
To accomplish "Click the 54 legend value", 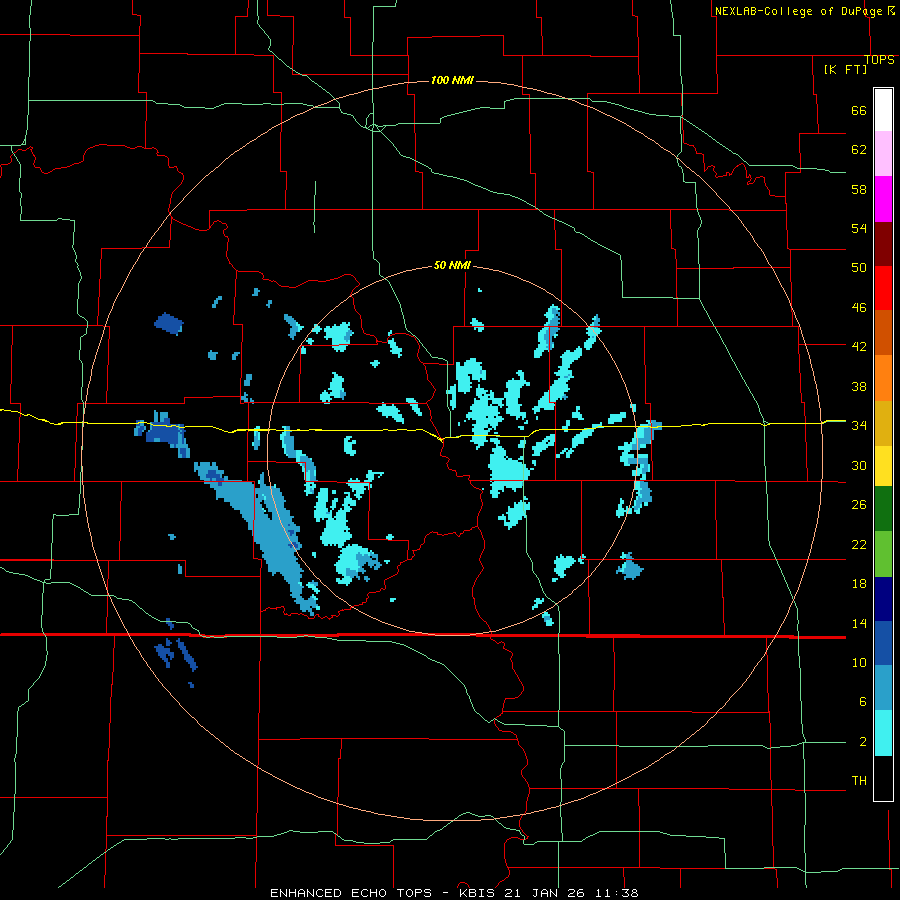I will pos(859,228).
